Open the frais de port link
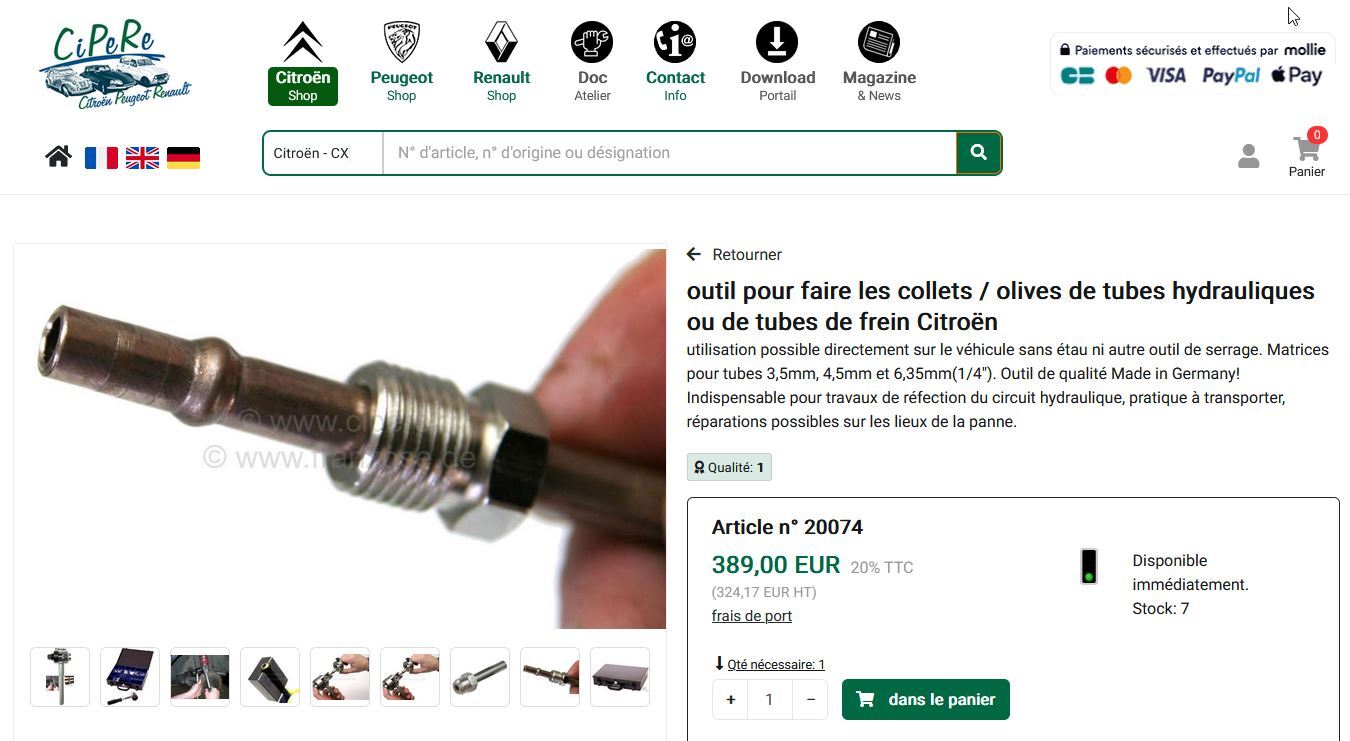 click(x=752, y=616)
